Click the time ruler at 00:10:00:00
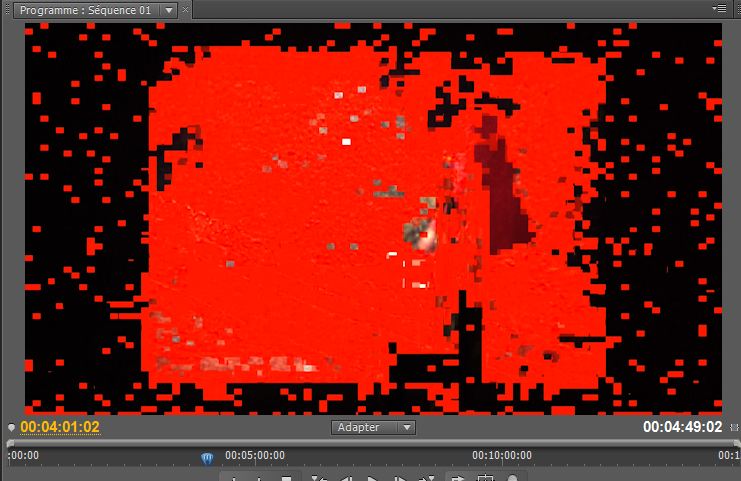 (x=502, y=455)
